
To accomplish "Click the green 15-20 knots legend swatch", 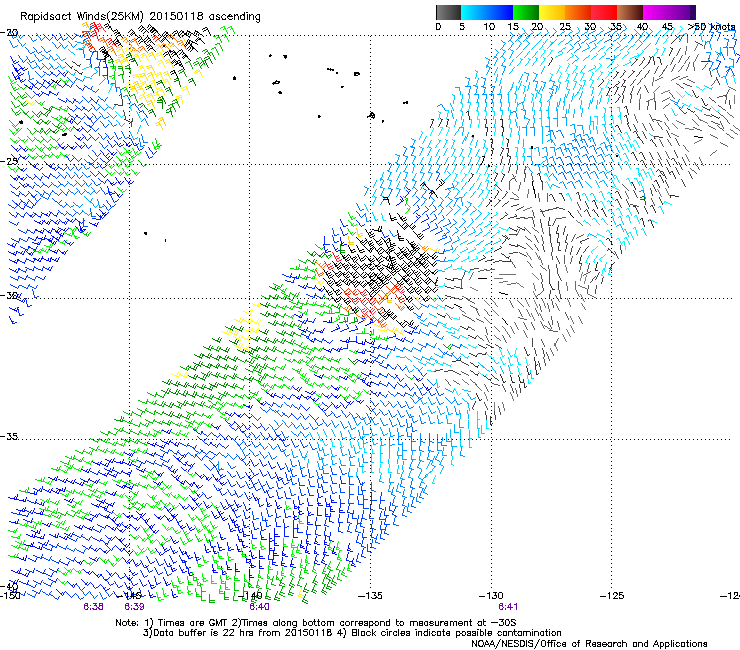I will tap(526, 12).
